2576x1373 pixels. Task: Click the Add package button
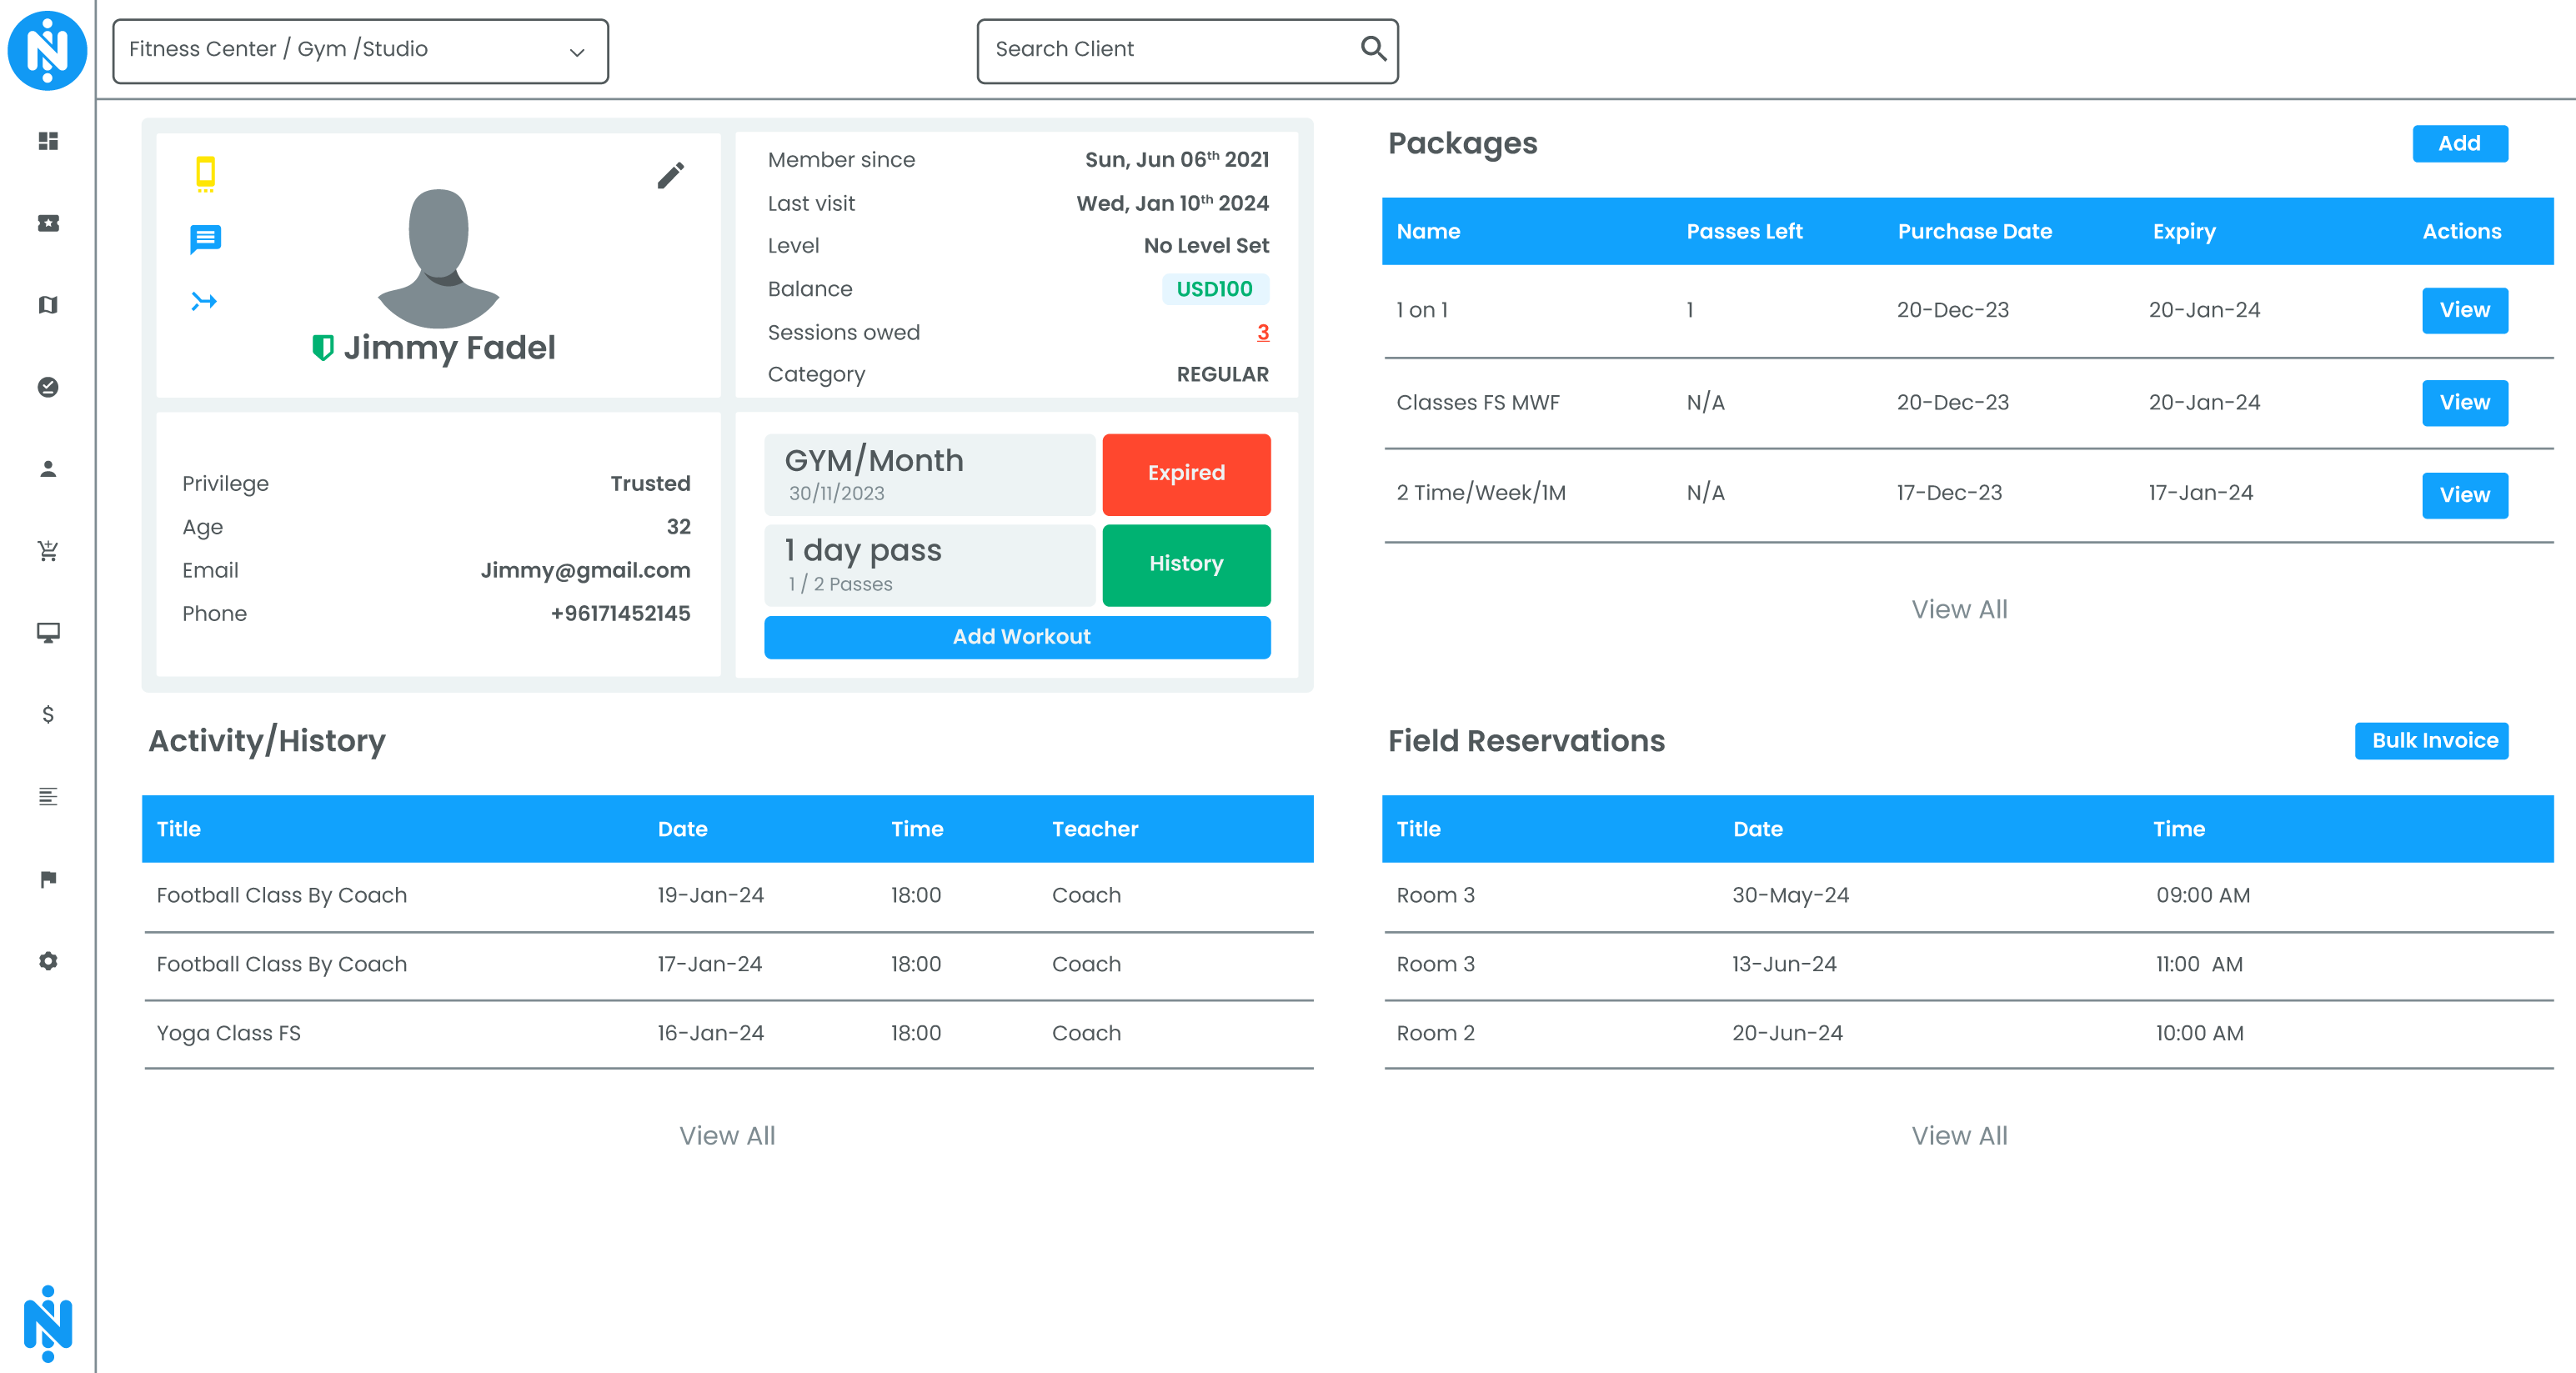(2459, 144)
